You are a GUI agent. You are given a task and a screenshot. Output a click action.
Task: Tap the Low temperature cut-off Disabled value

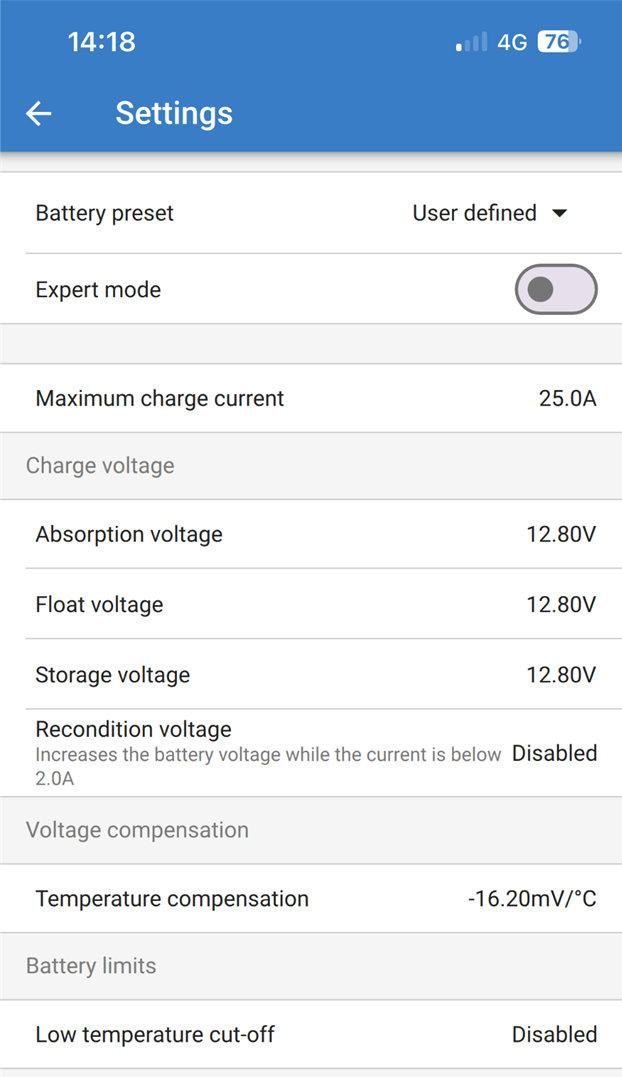coord(554,1035)
